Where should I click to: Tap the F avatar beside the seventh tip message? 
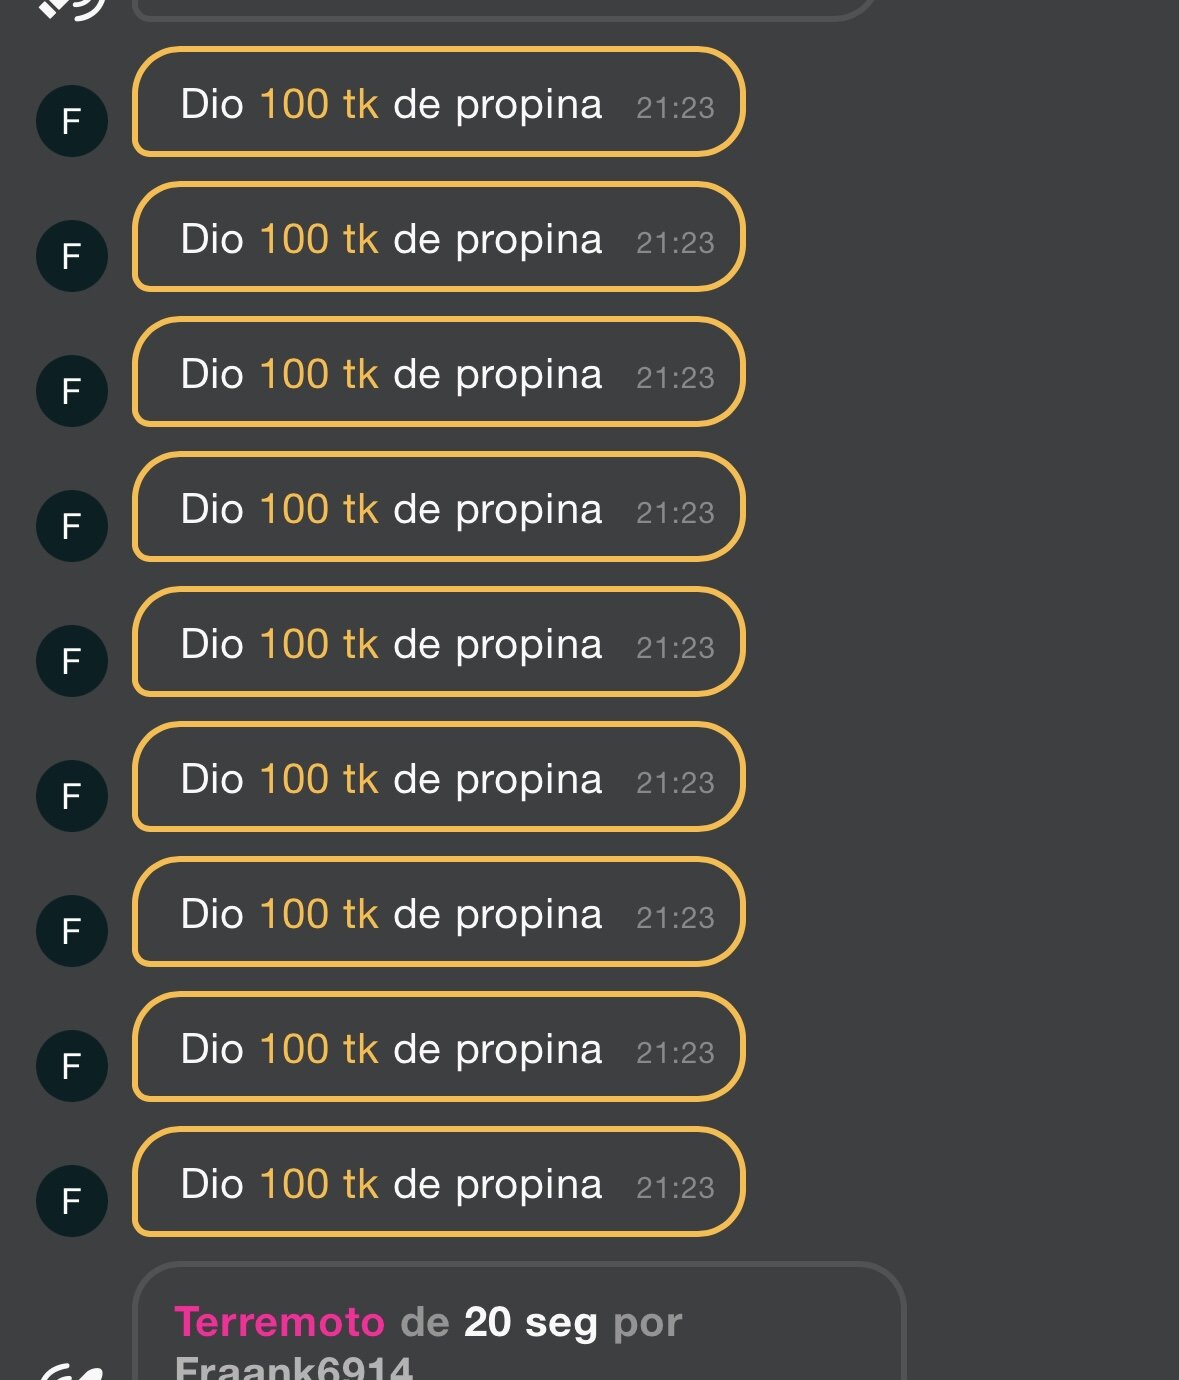pyautogui.click(x=72, y=932)
